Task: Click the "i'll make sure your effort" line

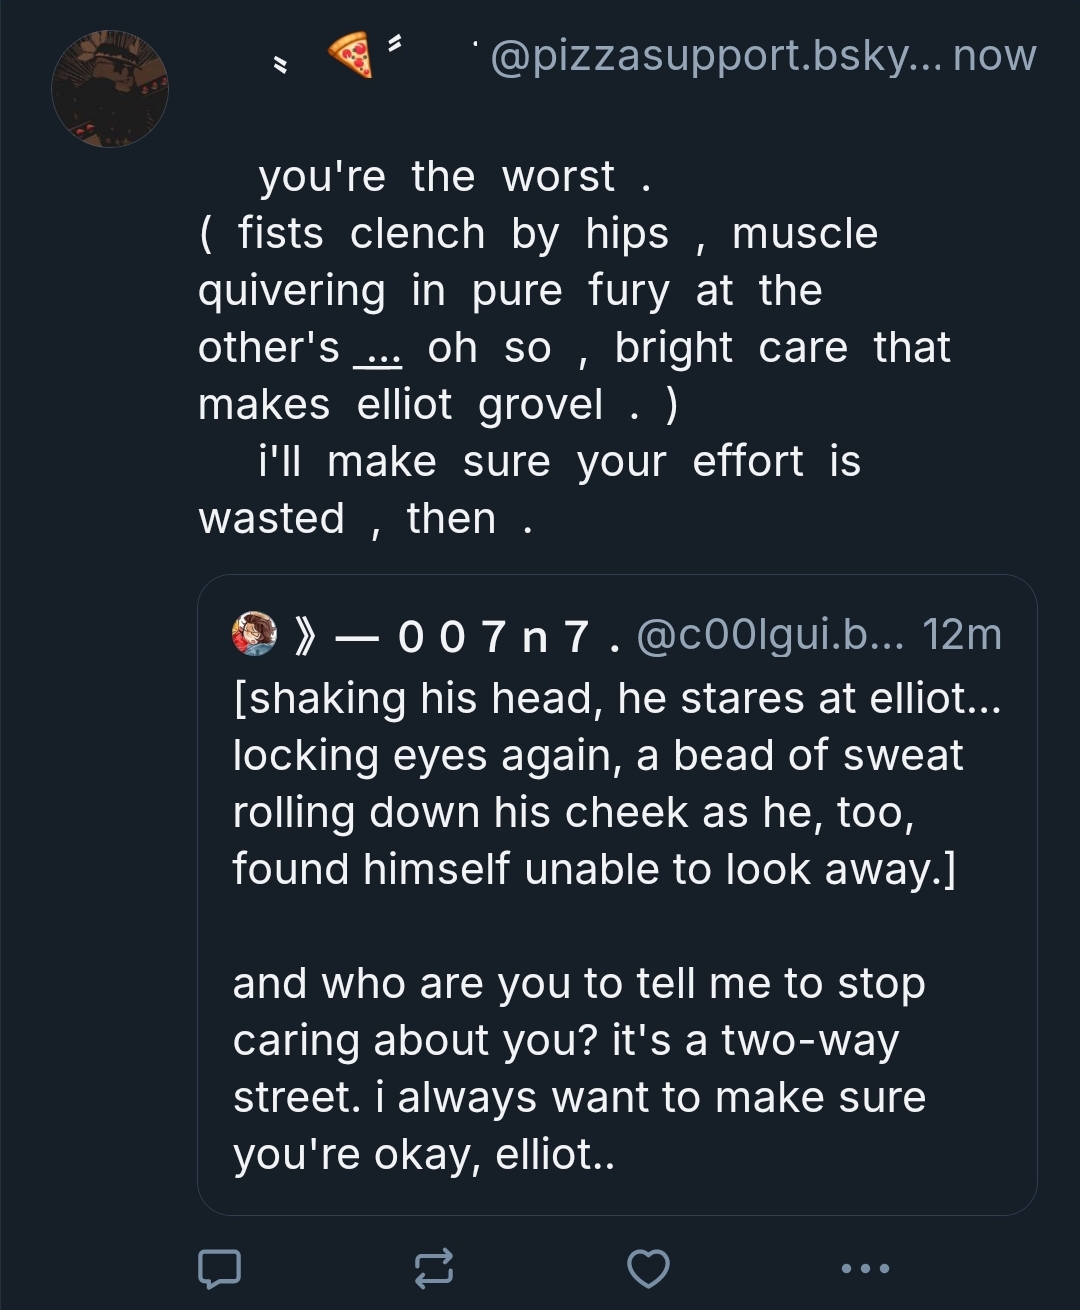Action: click(558, 462)
